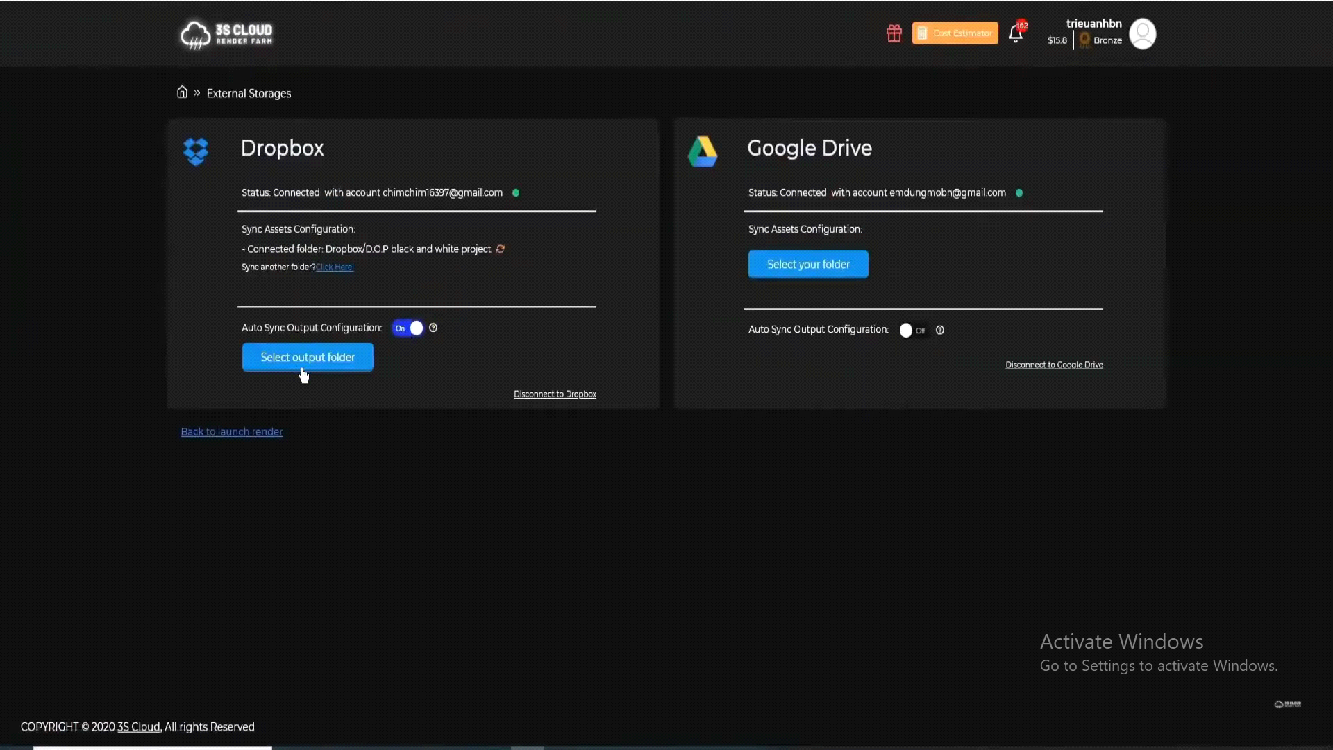This screenshot has width=1333, height=750.
Task: Open the gift rewards icon
Action: click(894, 33)
